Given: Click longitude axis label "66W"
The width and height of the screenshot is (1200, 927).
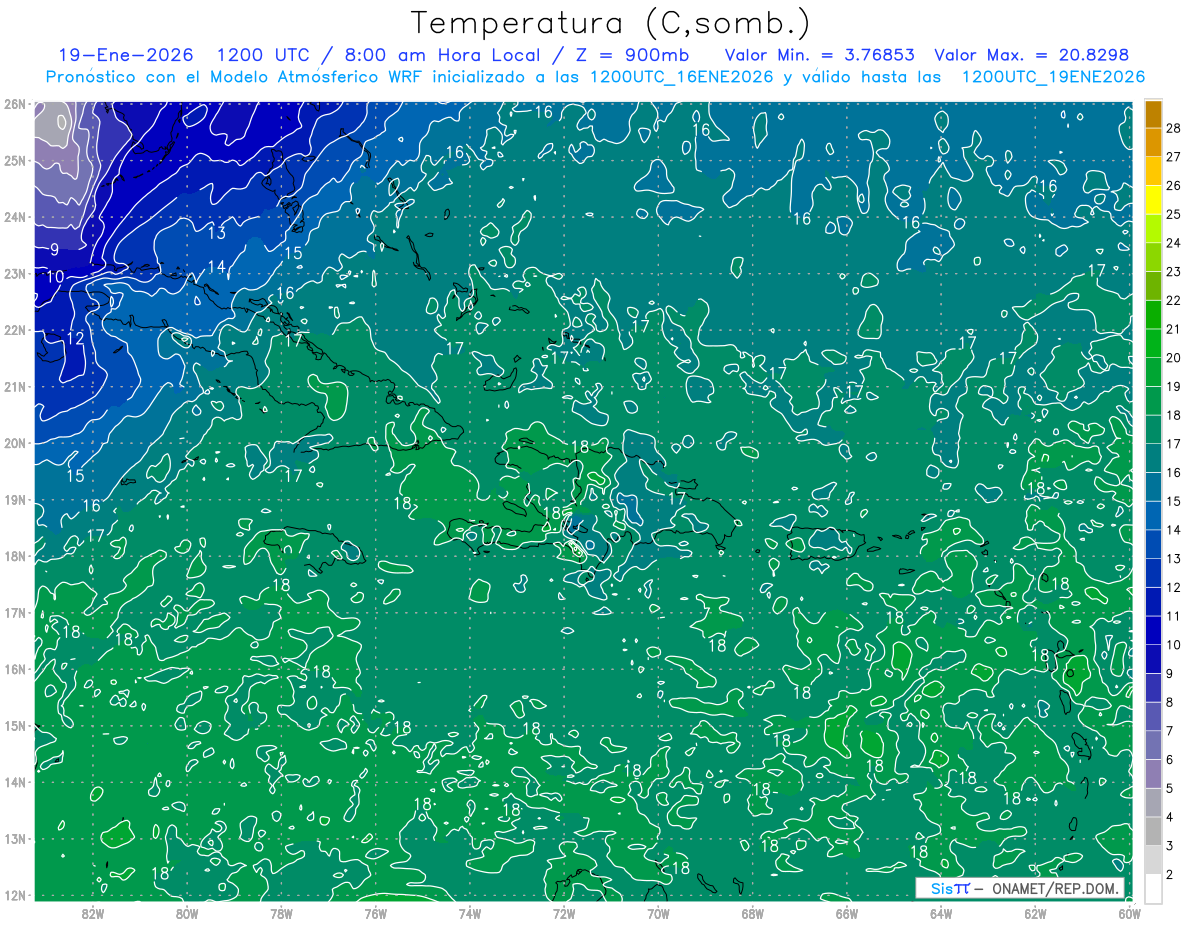Looking at the screenshot, I should click(x=847, y=913).
